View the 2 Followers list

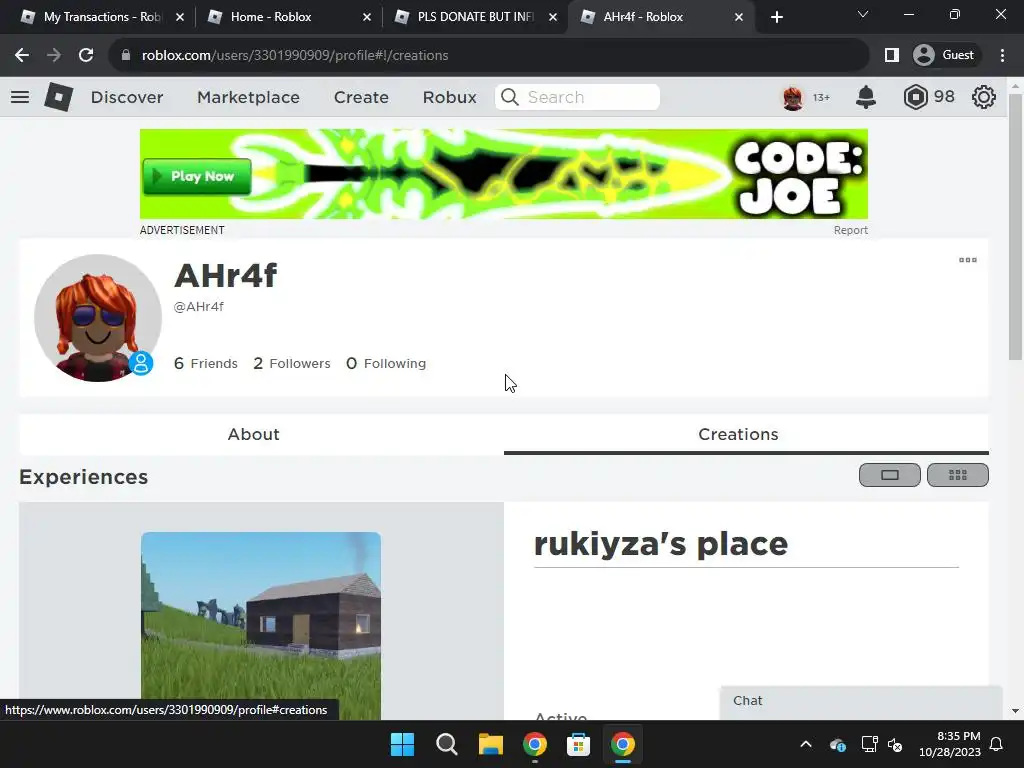coord(292,364)
